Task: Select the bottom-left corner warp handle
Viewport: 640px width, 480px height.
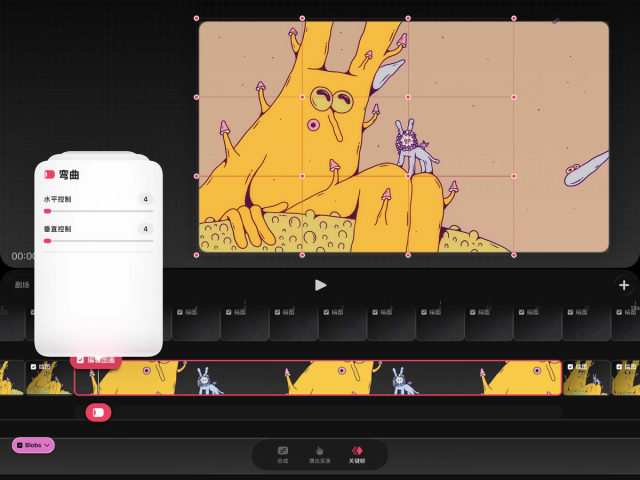Action: [x=196, y=255]
